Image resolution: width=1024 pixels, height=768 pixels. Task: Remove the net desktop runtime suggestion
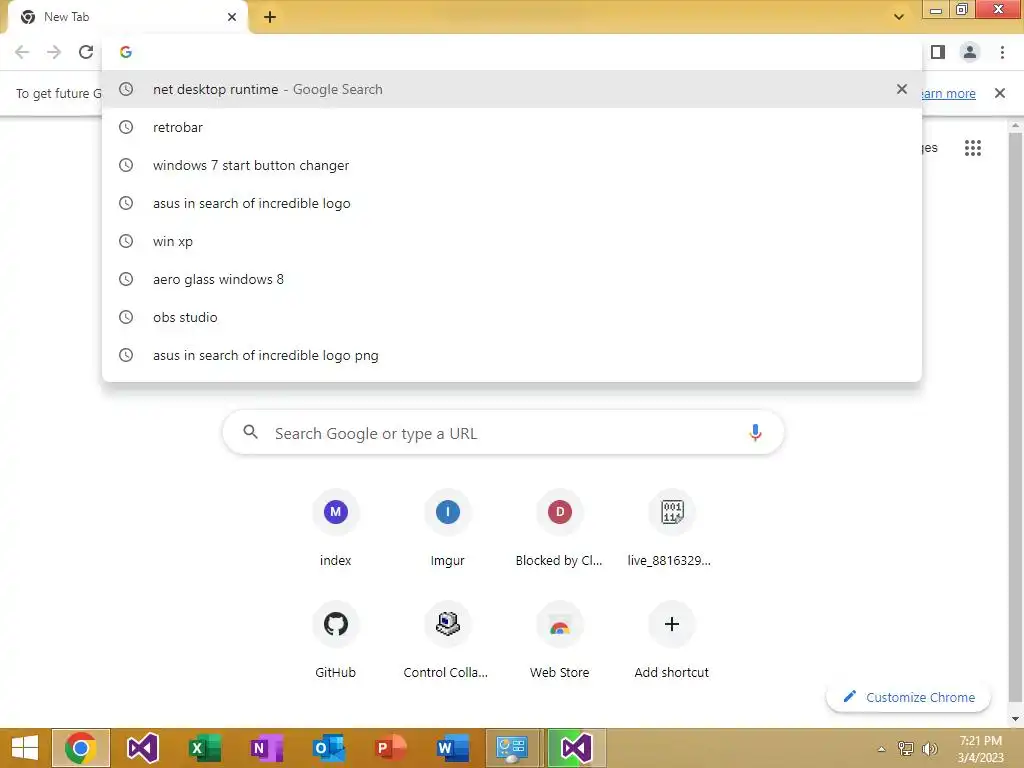pos(902,89)
